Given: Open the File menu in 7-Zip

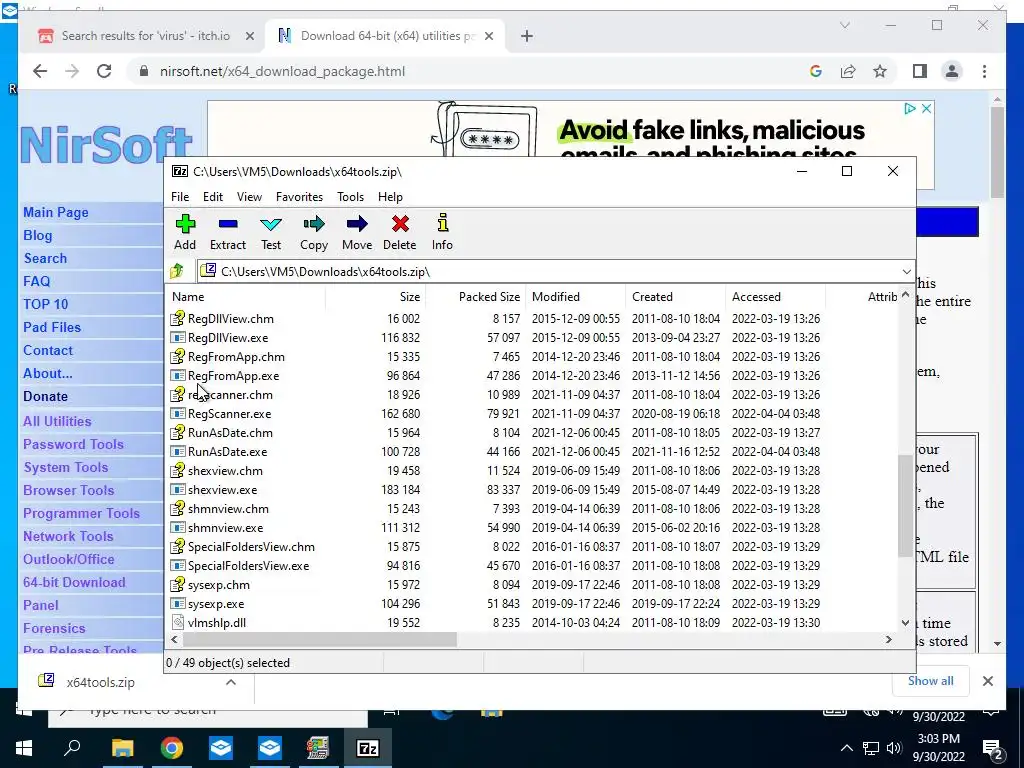Looking at the screenshot, I should [x=180, y=197].
